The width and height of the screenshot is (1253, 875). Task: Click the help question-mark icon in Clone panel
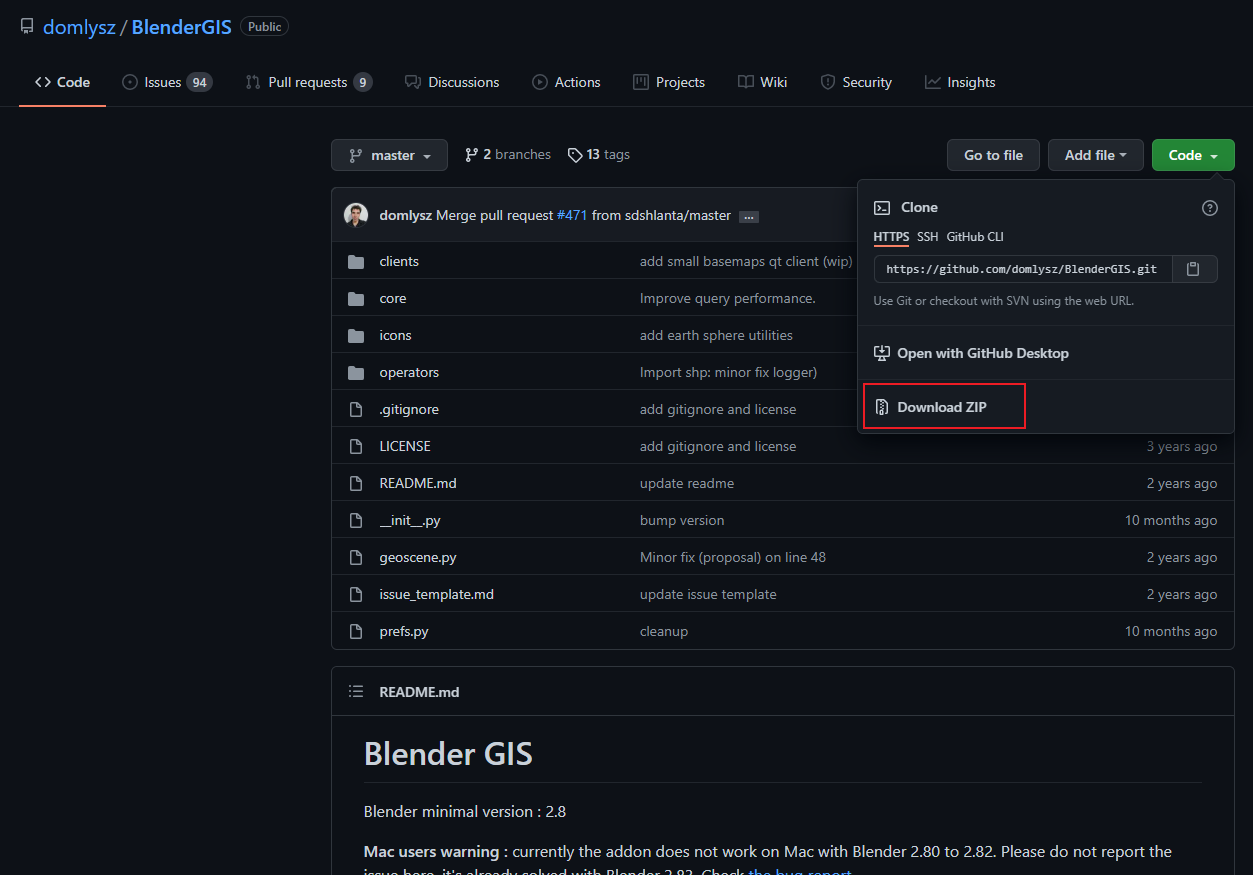1210,208
